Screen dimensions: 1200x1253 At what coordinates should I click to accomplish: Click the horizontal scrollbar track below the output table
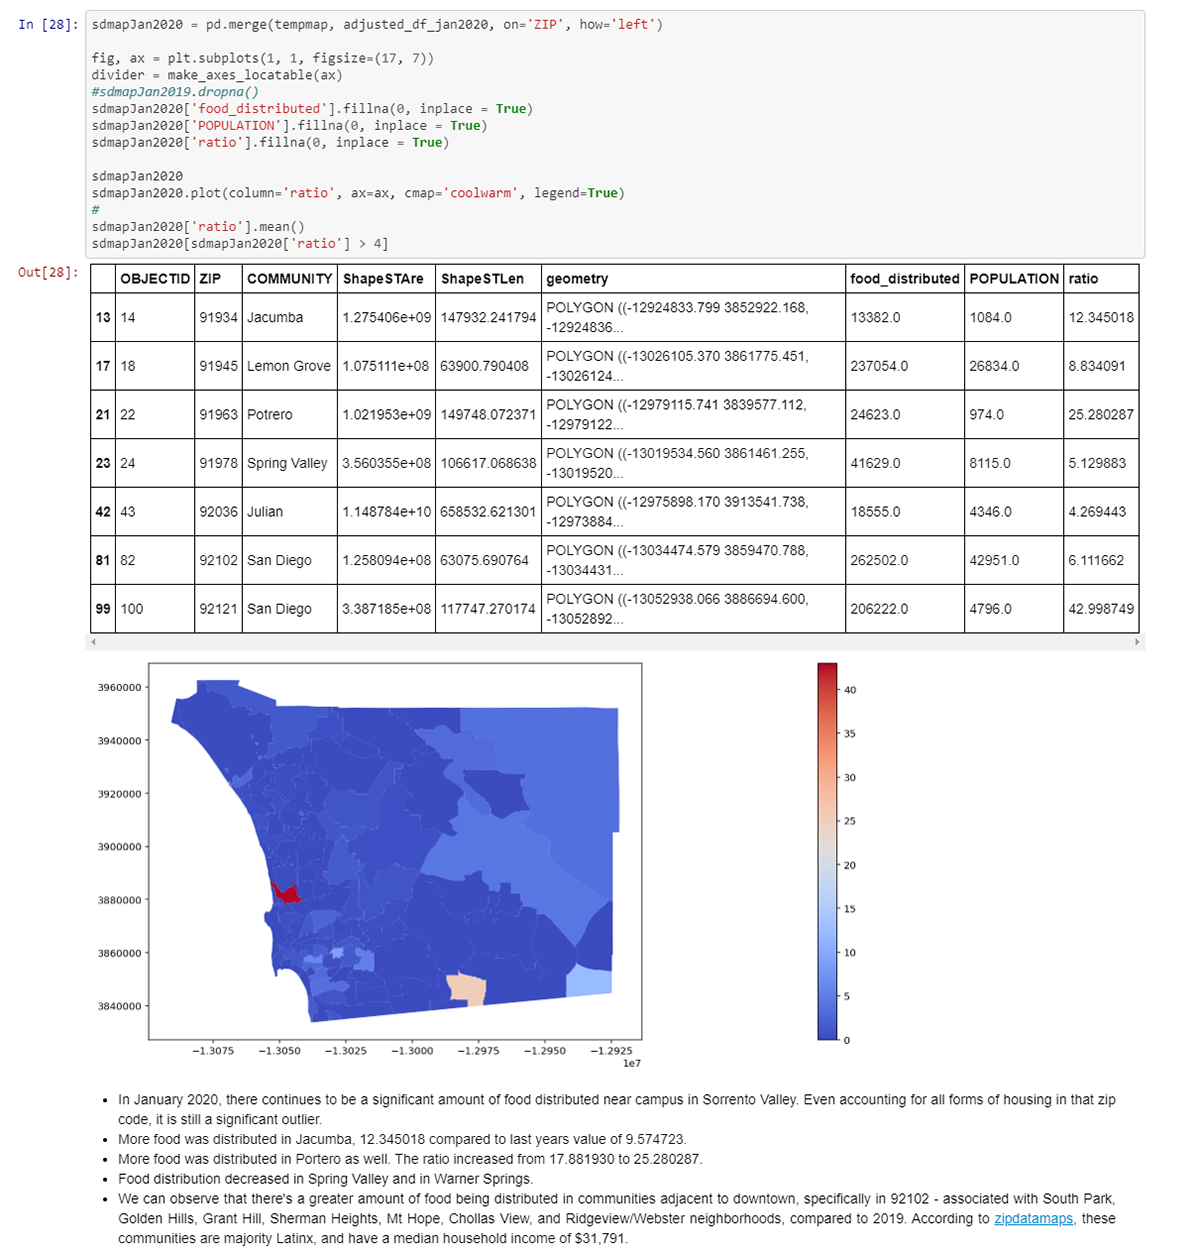tap(615, 642)
